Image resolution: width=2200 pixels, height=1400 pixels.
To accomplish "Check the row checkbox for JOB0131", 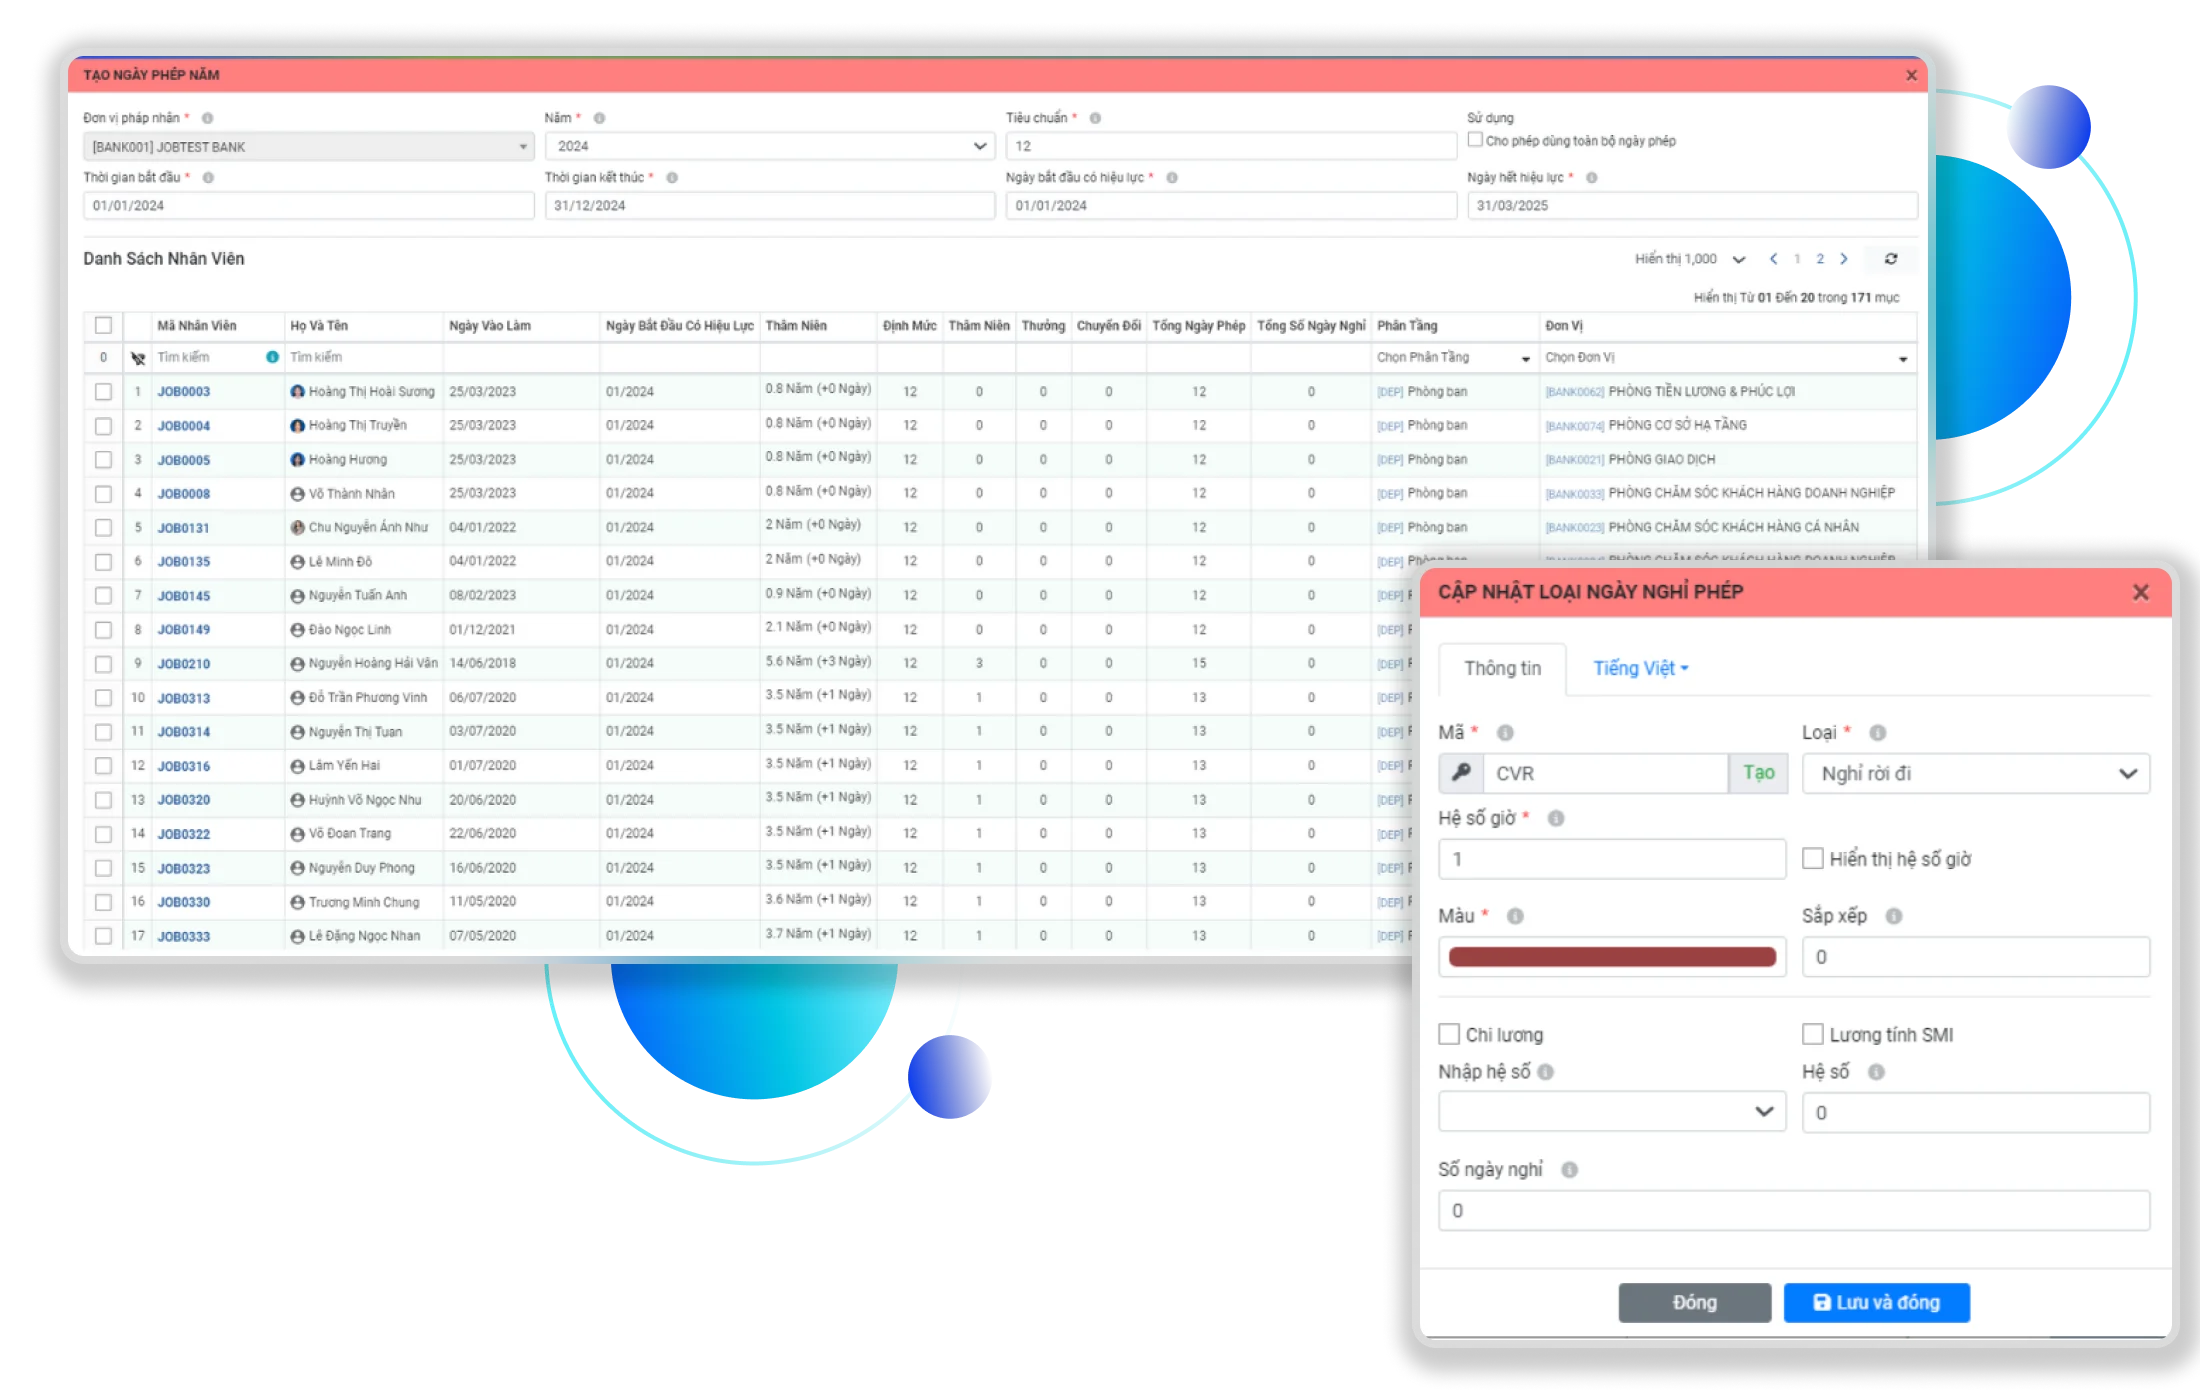I will [103, 528].
